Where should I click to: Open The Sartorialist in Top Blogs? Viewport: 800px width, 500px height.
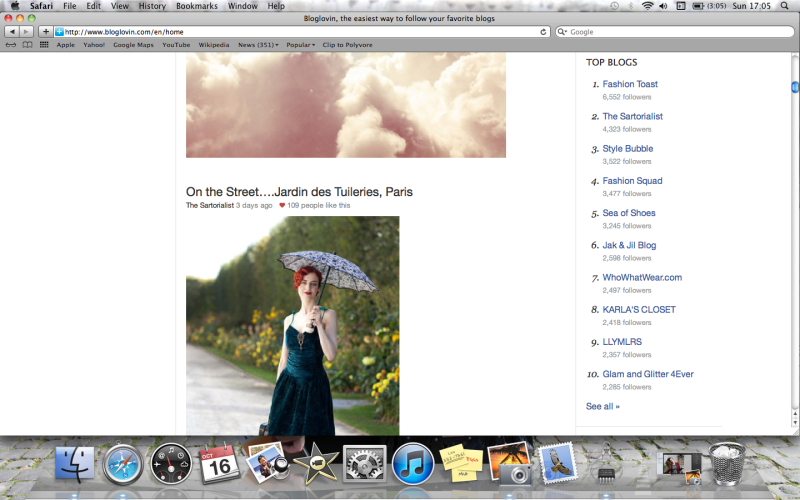(633, 116)
